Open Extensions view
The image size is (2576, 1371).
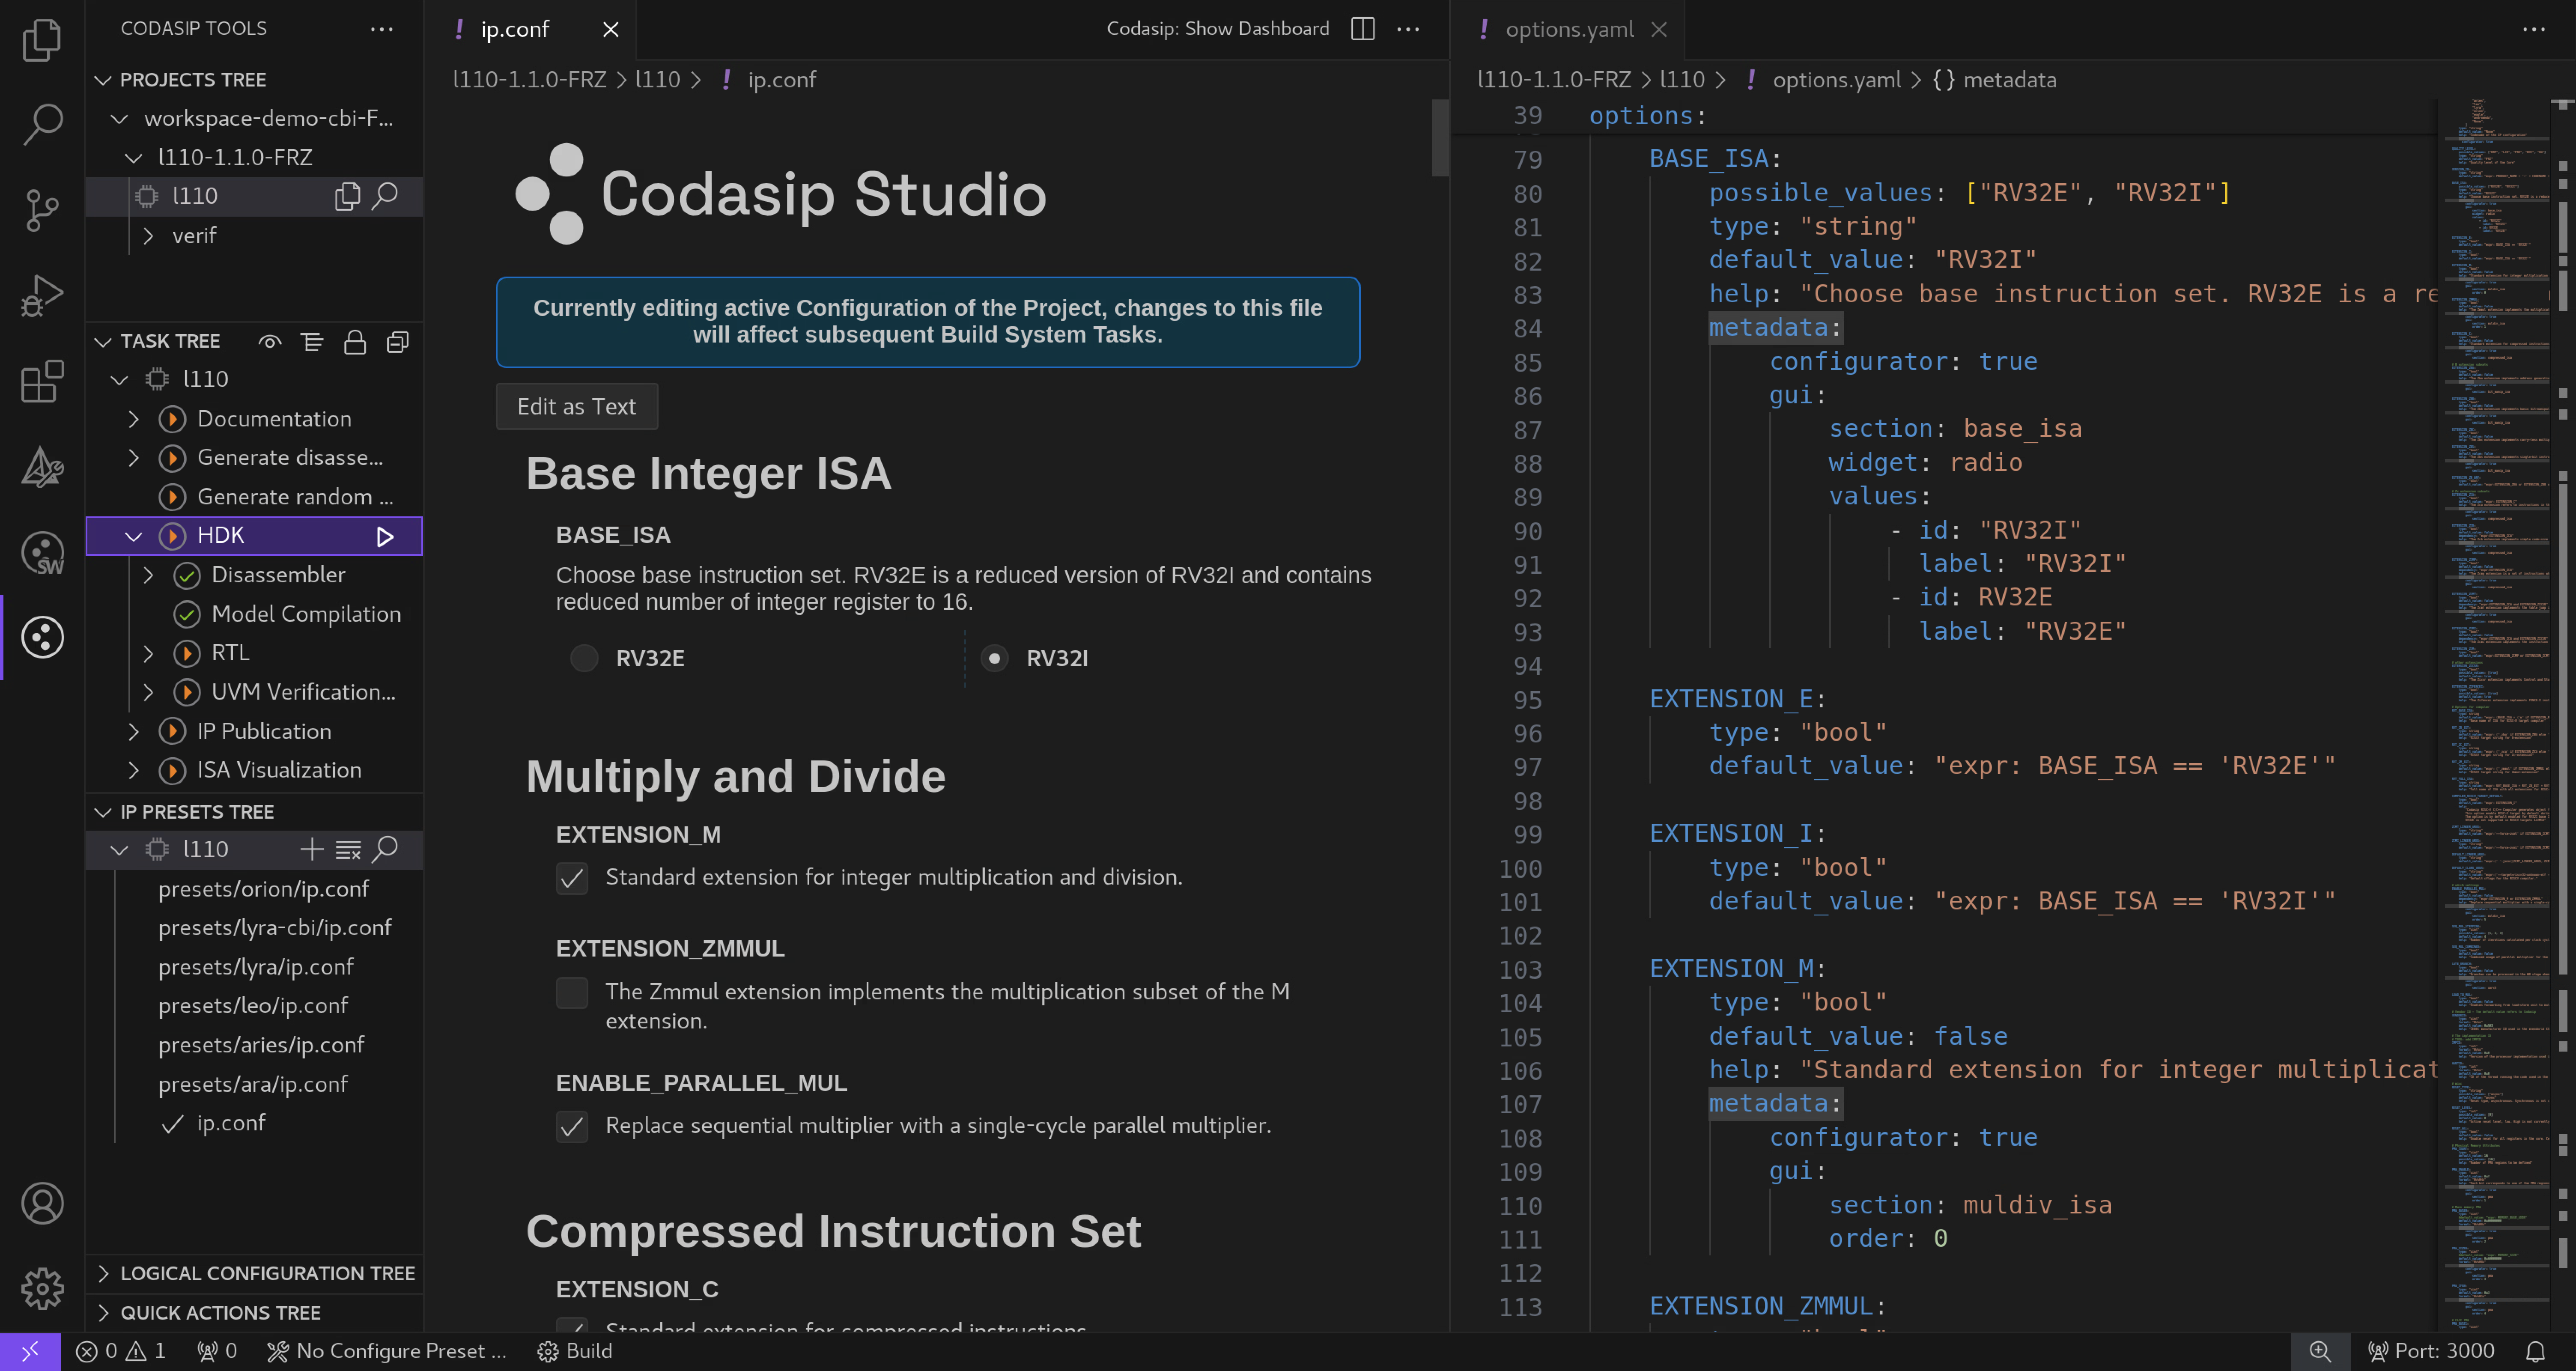pos(42,381)
